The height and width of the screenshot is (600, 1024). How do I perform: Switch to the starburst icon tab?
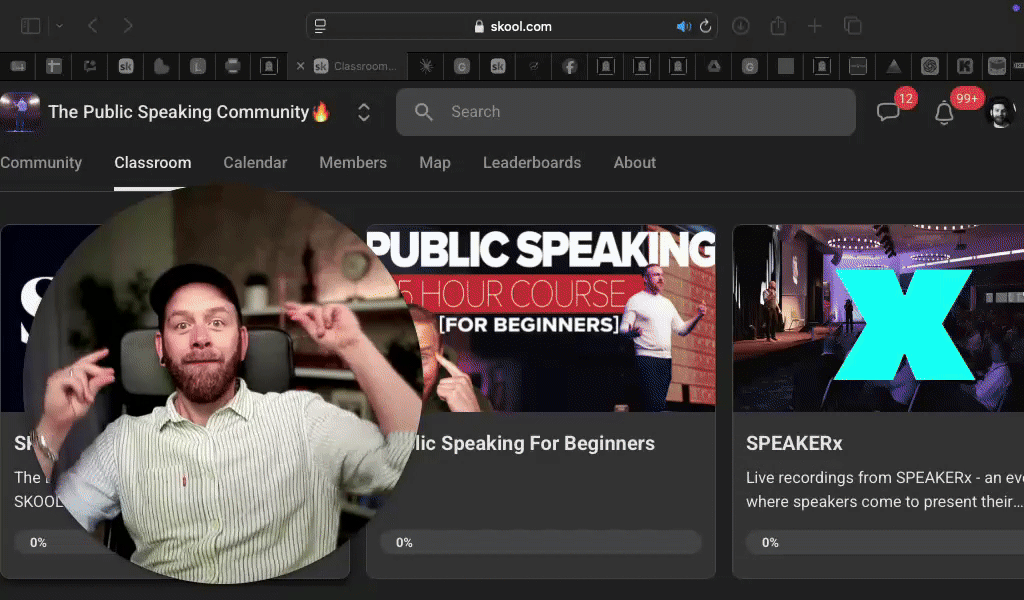click(x=426, y=66)
